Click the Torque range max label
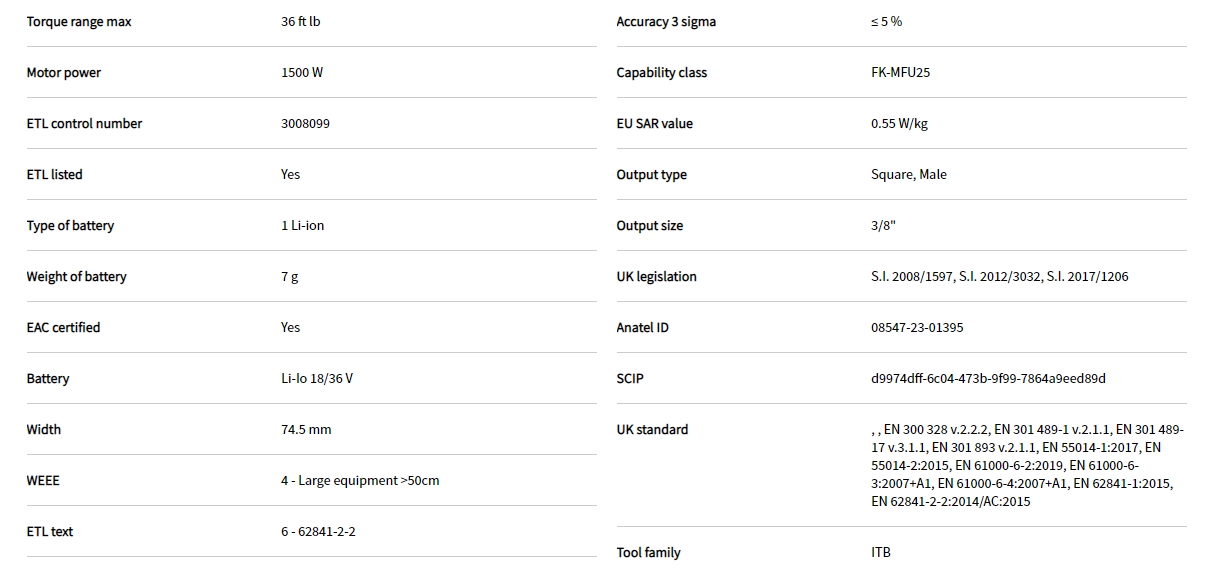Screen dimensions: 1223x577 click(79, 22)
